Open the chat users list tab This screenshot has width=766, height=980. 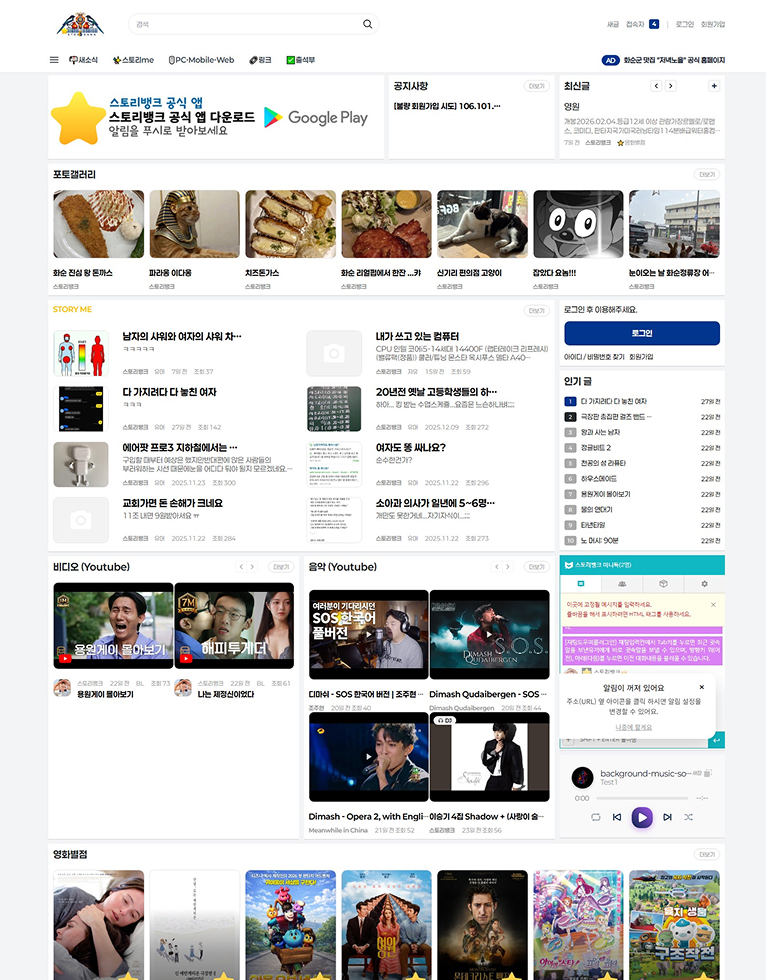622,583
